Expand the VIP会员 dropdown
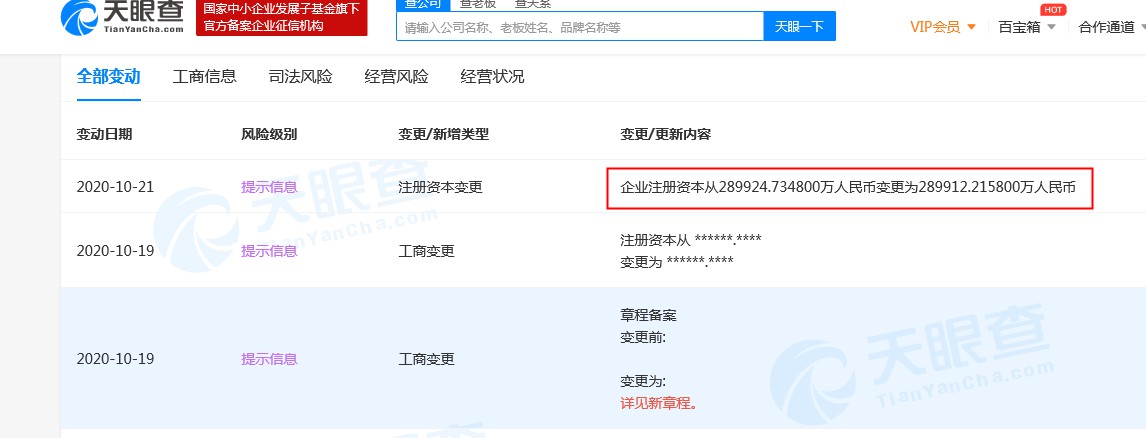The image size is (1146, 438). tap(943, 27)
